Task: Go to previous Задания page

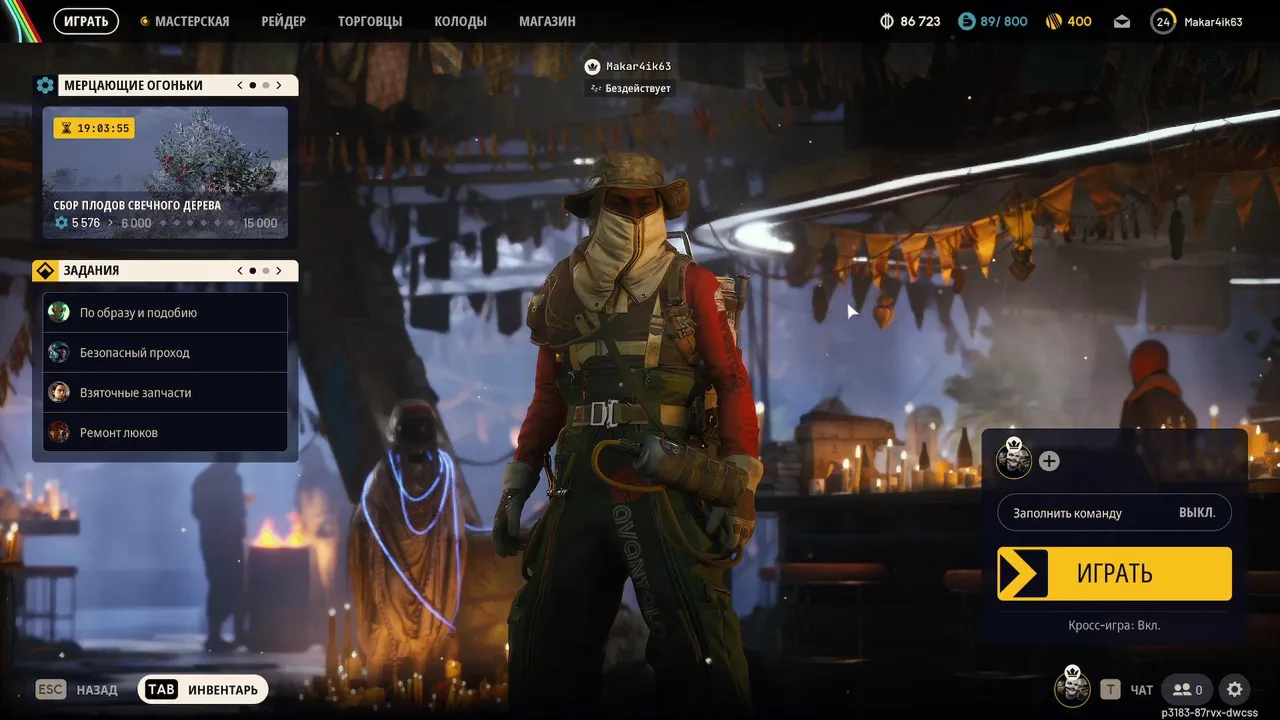Action: pyautogui.click(x=240, y=270)
